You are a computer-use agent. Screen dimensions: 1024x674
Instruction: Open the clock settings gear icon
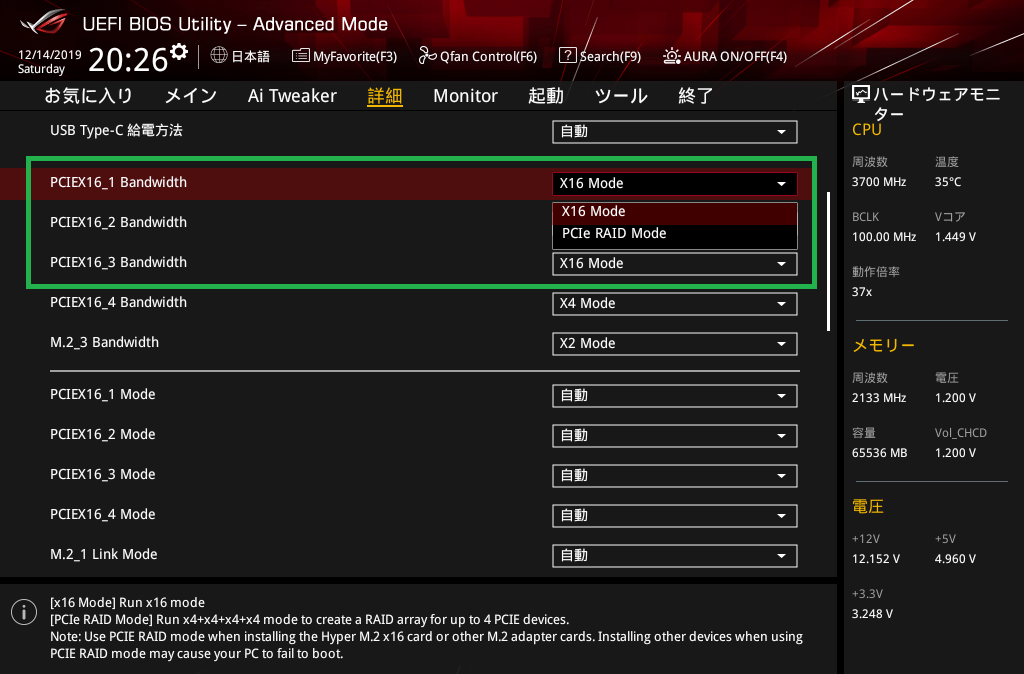[x=179, y=52]
